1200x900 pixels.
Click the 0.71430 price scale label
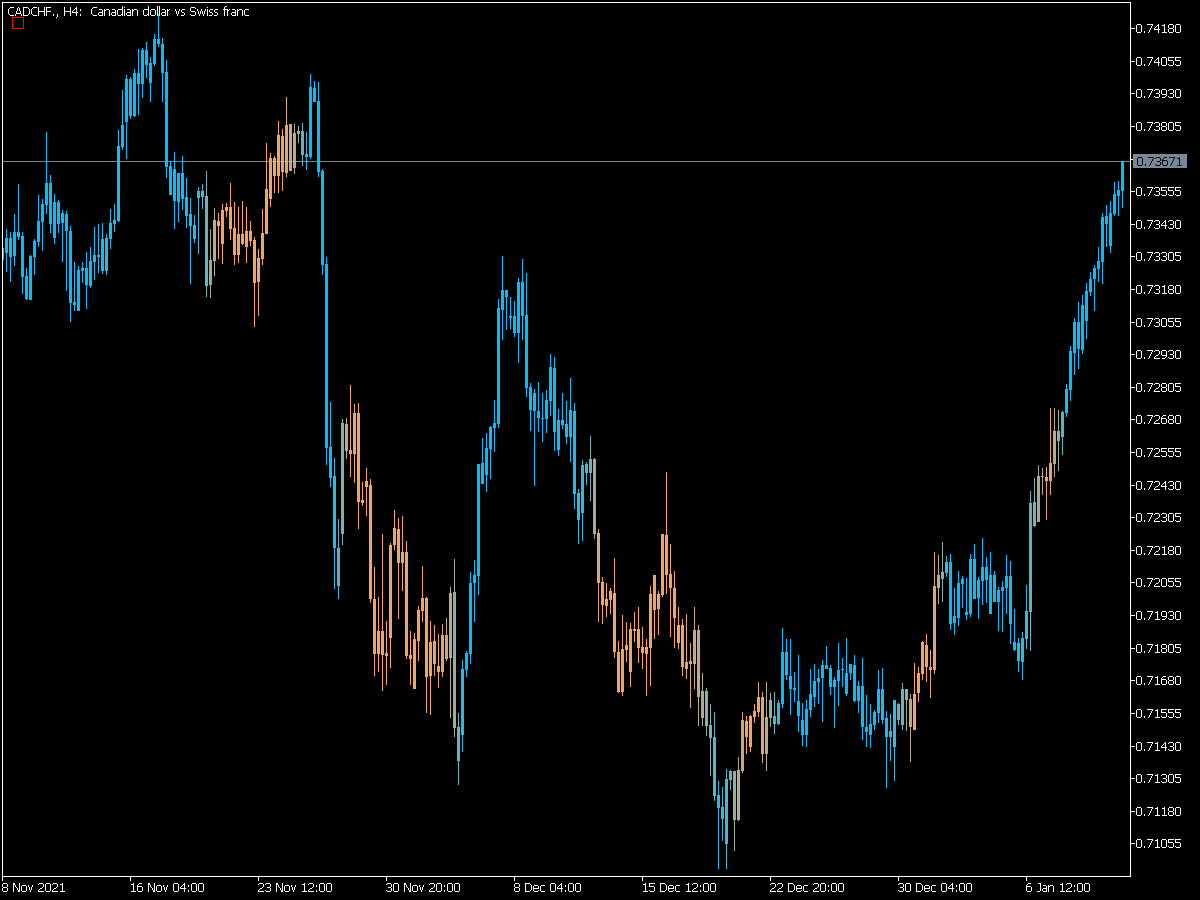1159,747
